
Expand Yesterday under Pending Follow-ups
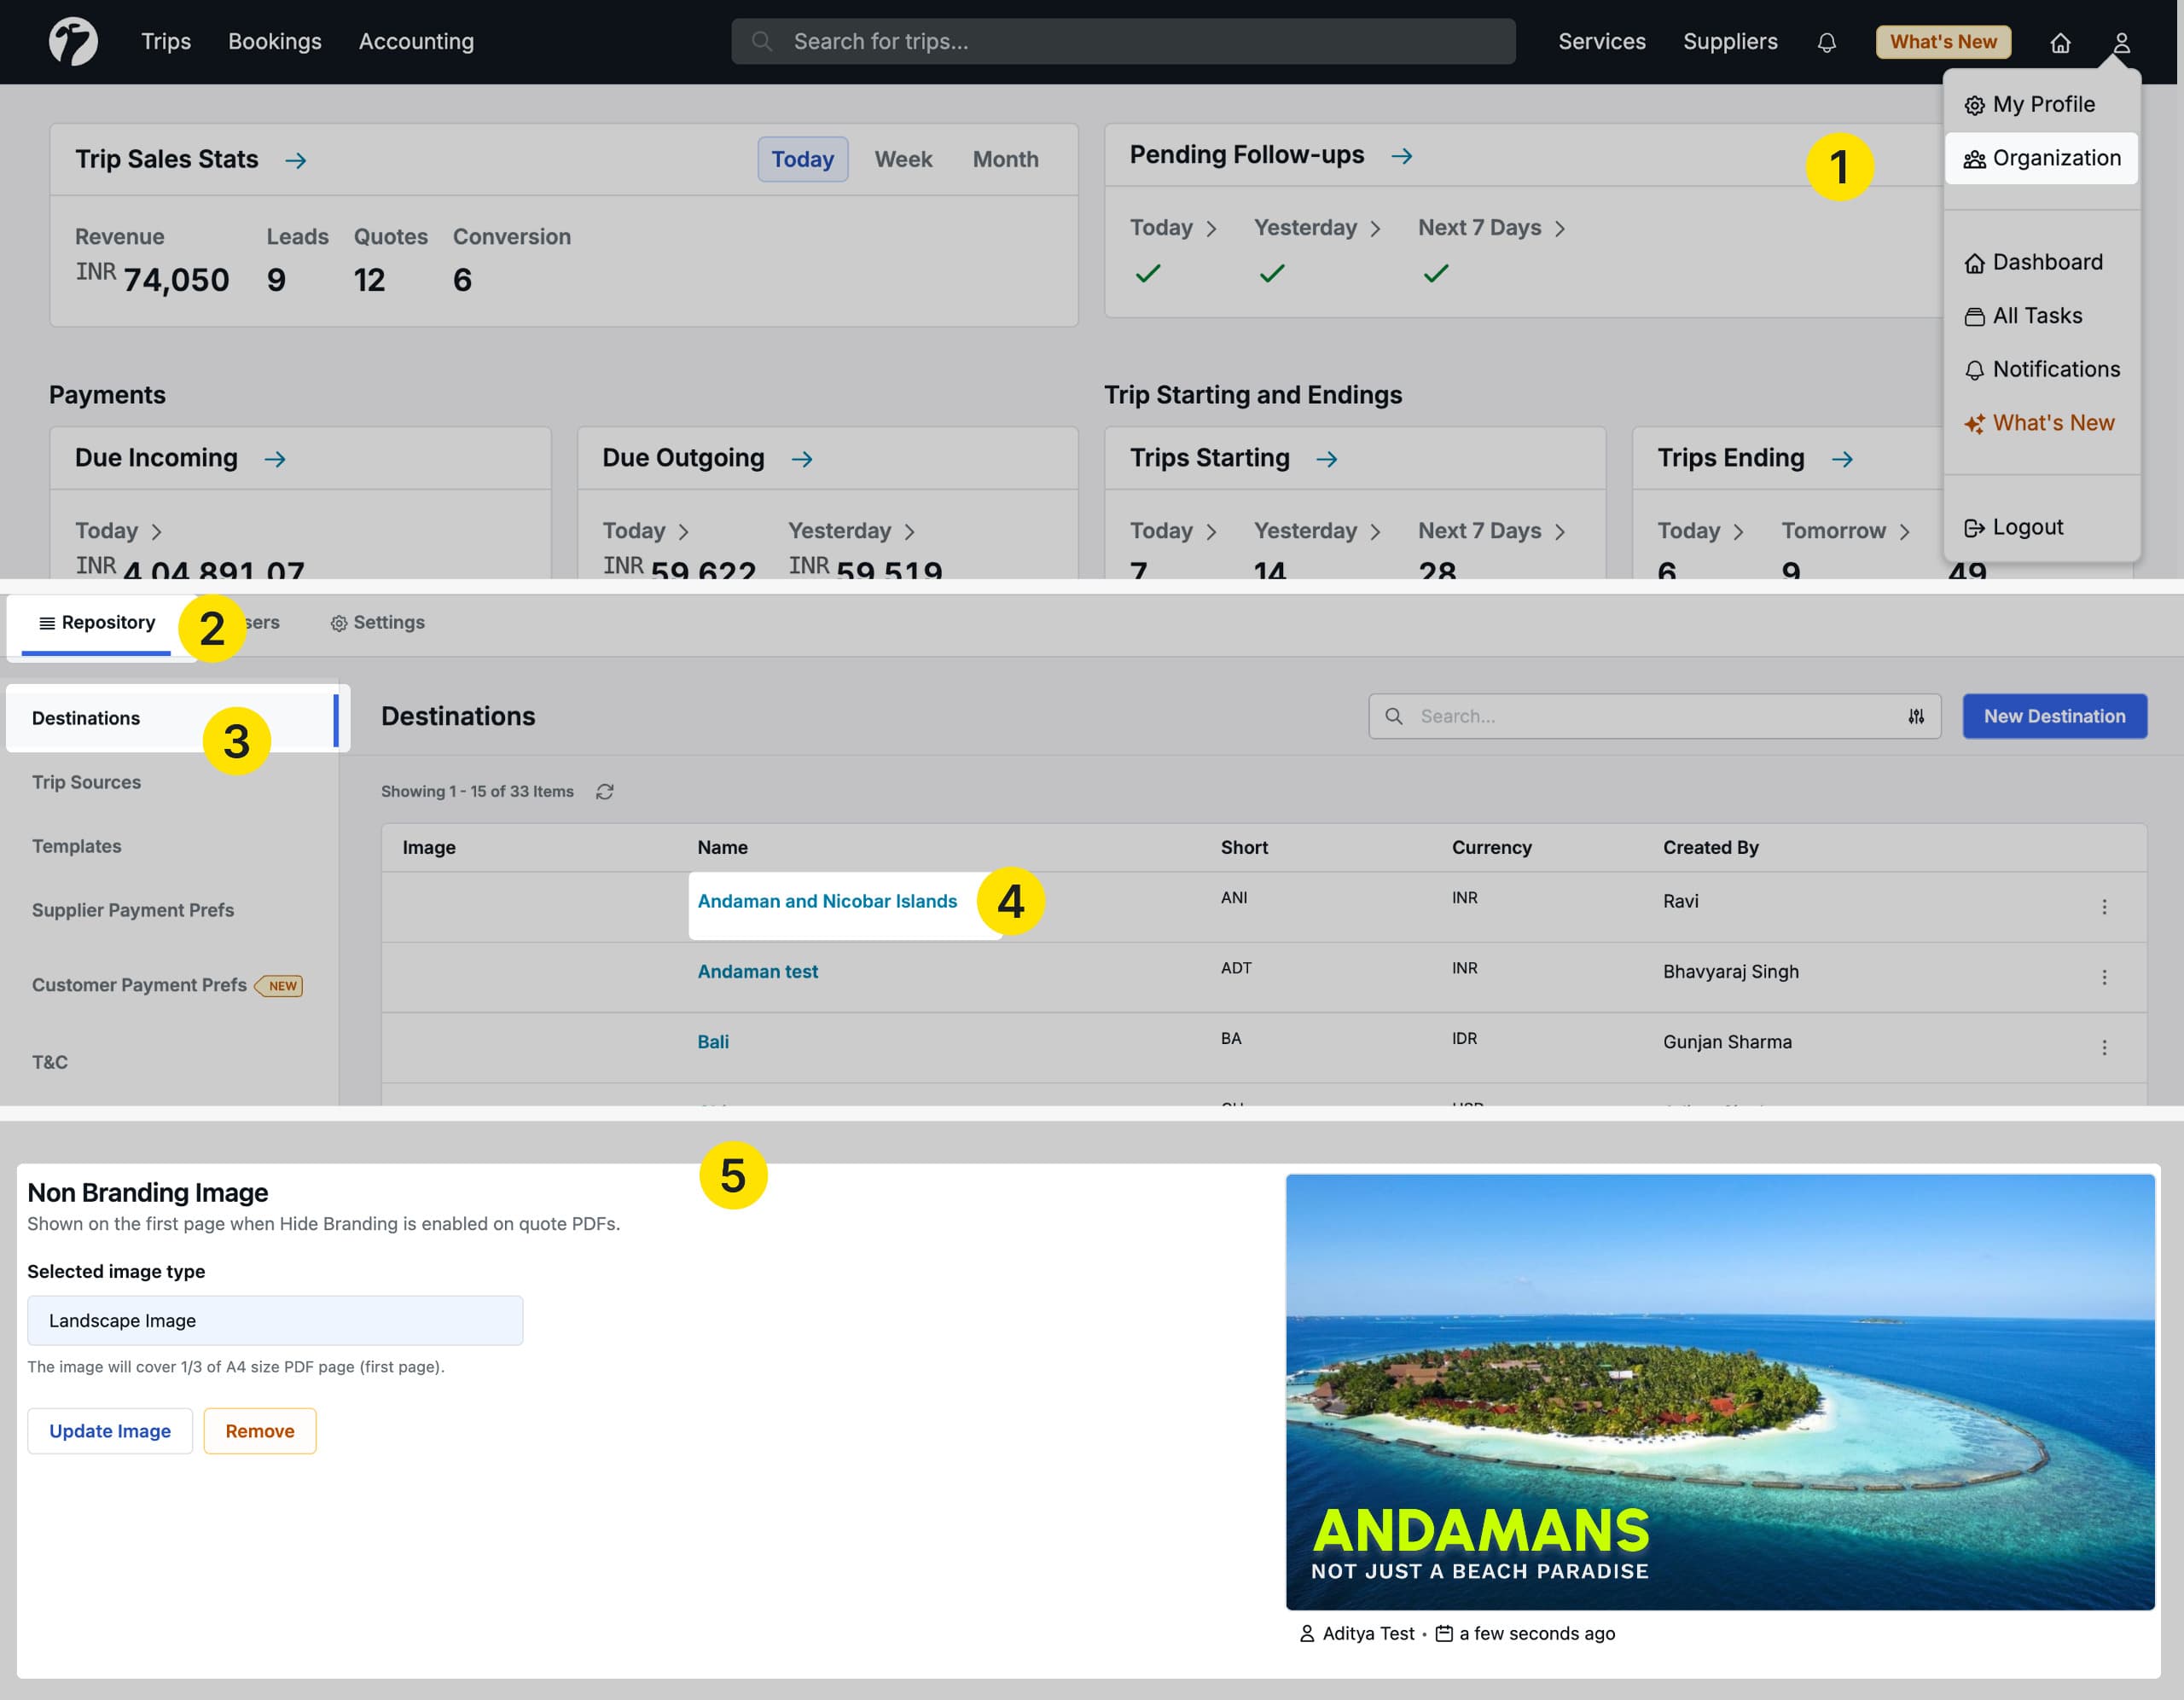1318,228
